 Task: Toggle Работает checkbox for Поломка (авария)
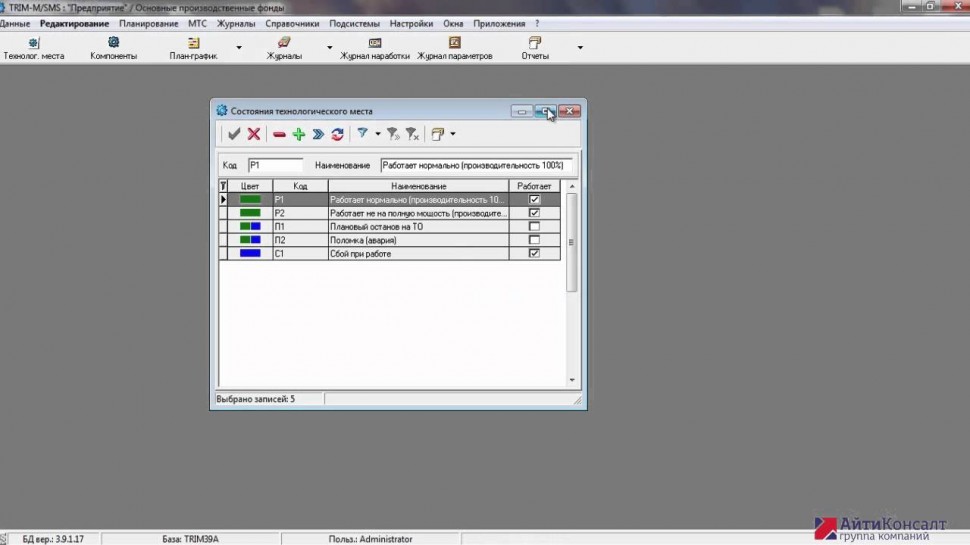point(534,240)
